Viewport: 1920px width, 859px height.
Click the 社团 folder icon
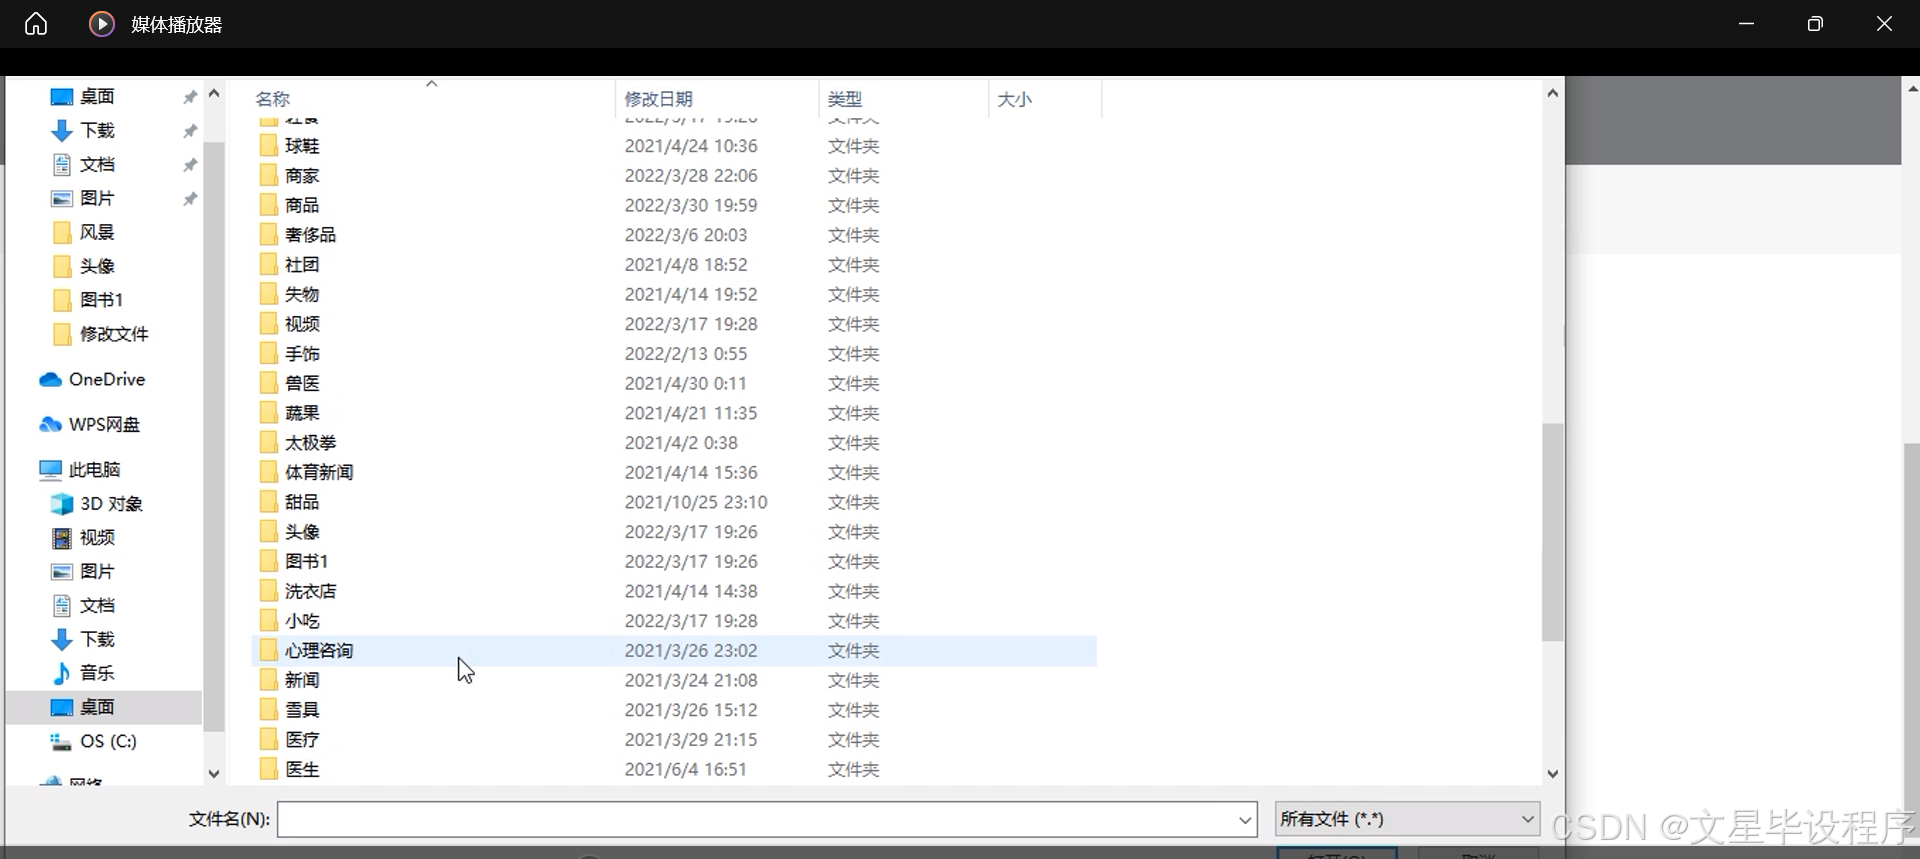coord(268,265)
